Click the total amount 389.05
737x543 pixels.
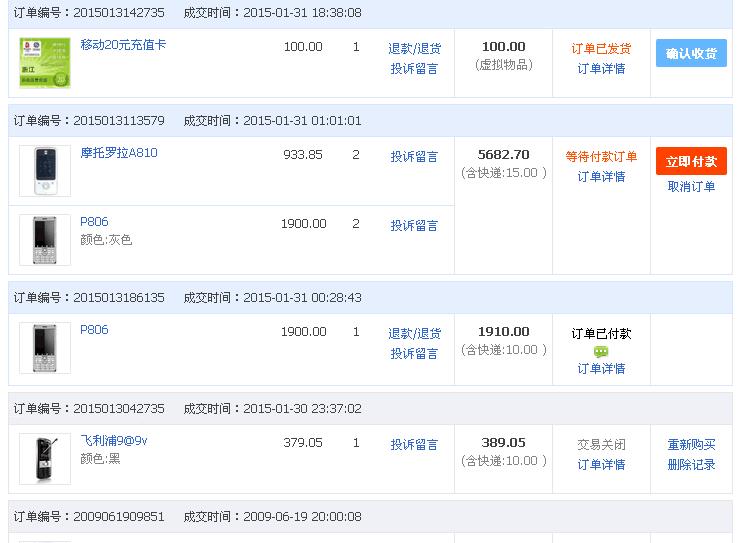click(x=503, y=443)
